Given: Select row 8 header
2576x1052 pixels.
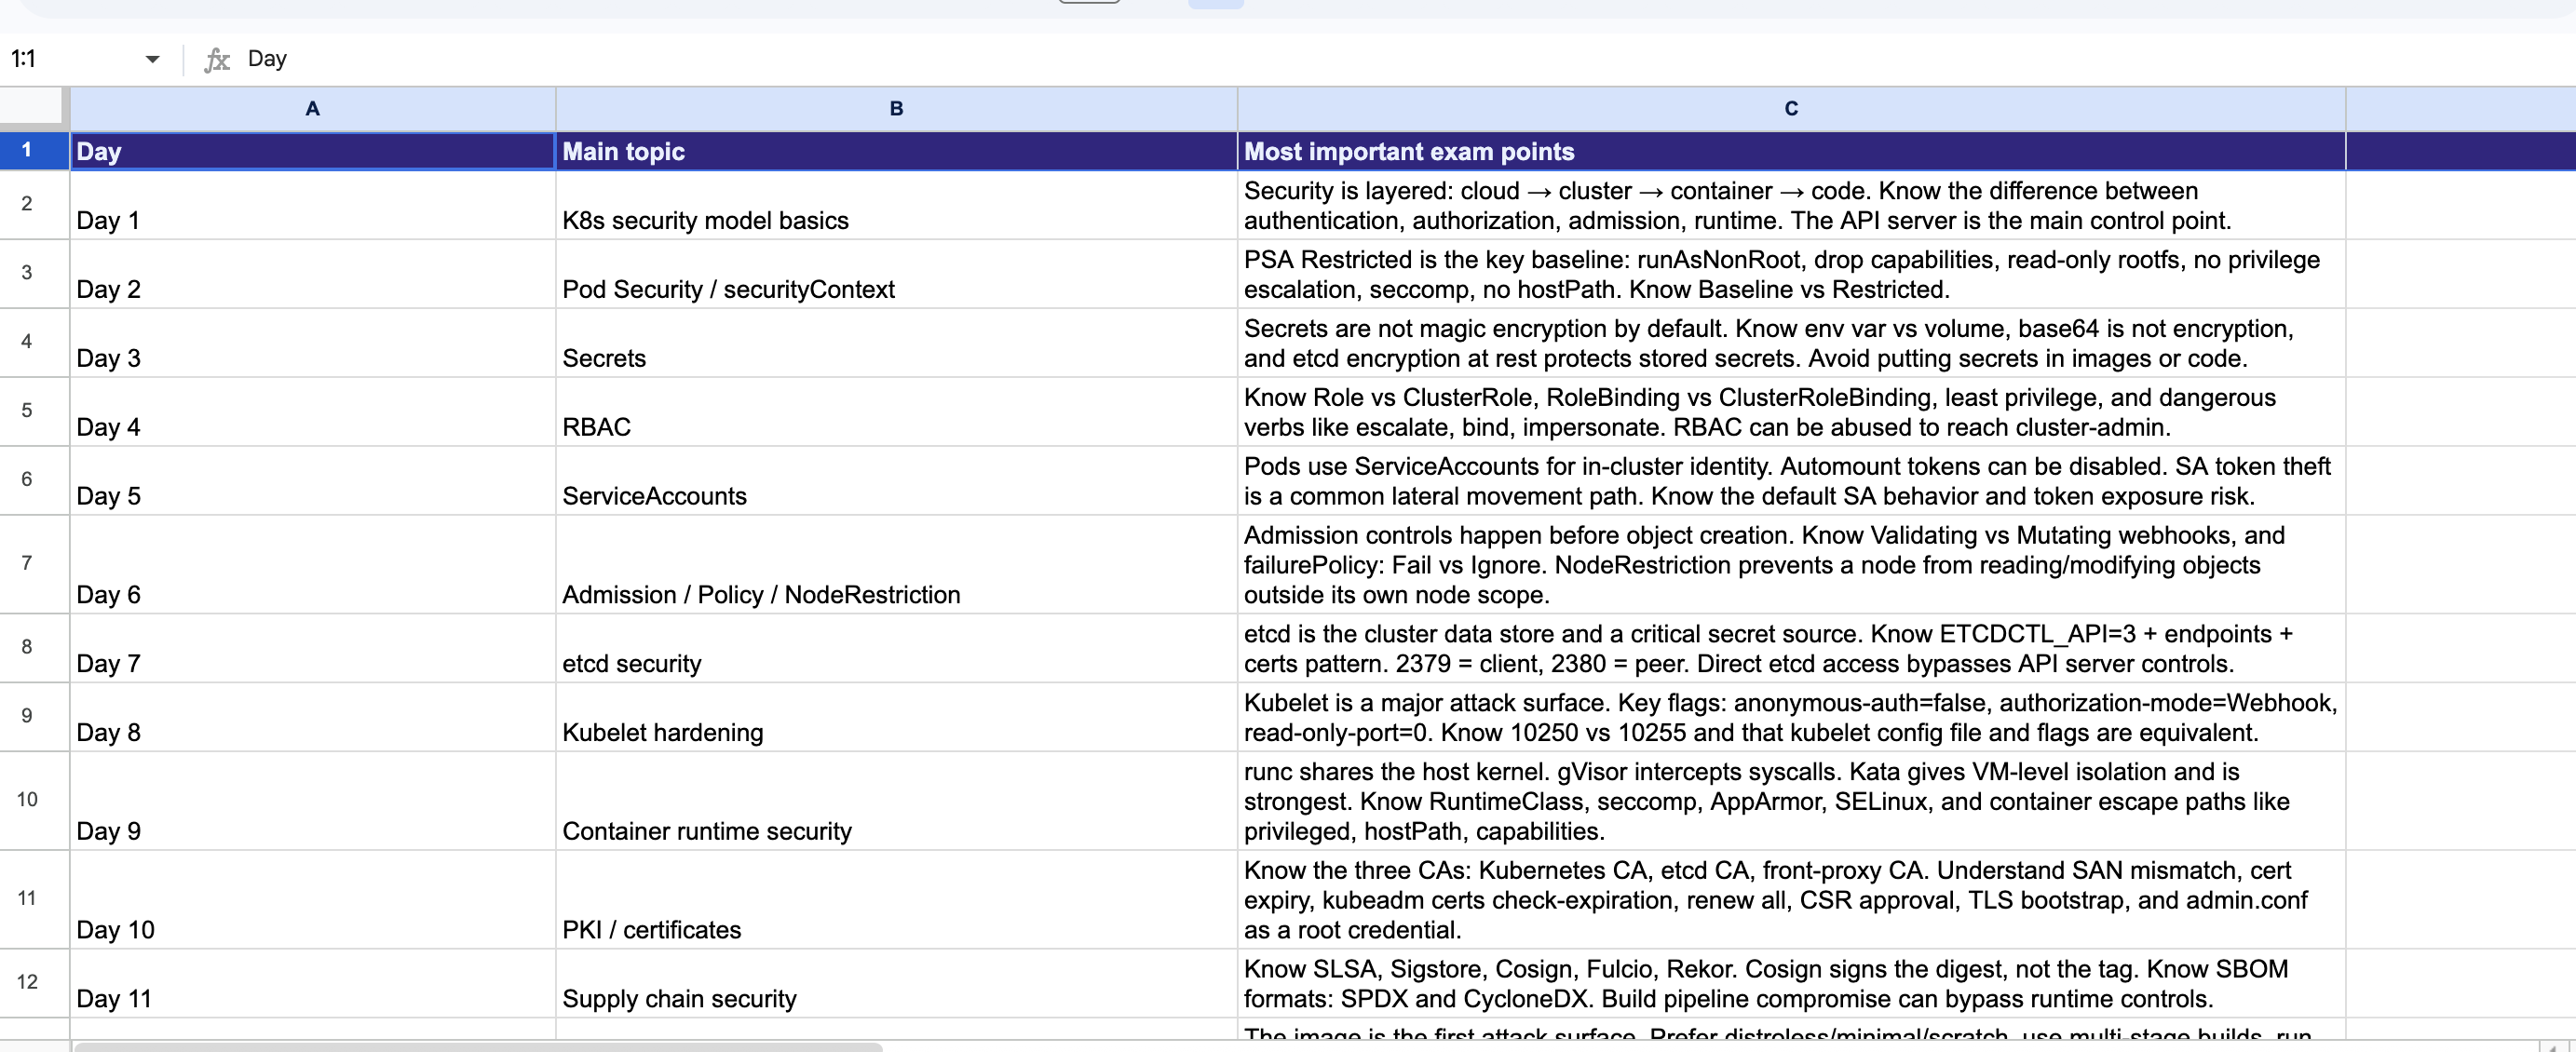Looking at the screenshot, I should click(34, 649).
